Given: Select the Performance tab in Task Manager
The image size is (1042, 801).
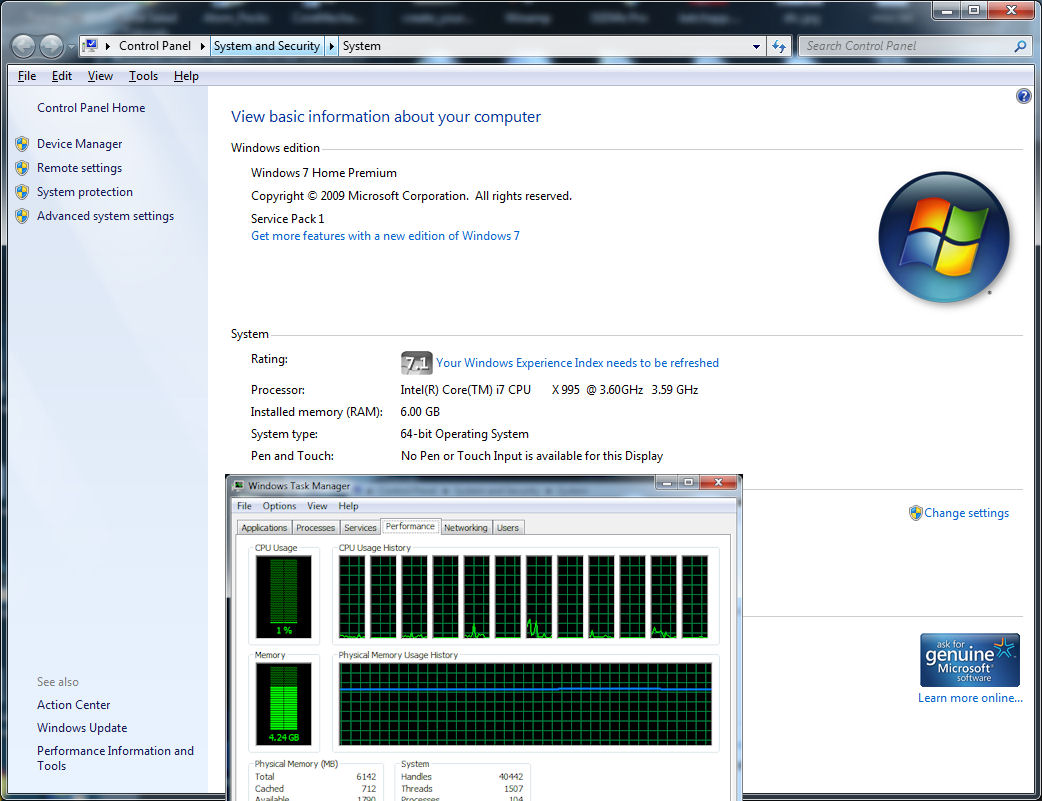Looking at the screenshot, I should (410, 526).
